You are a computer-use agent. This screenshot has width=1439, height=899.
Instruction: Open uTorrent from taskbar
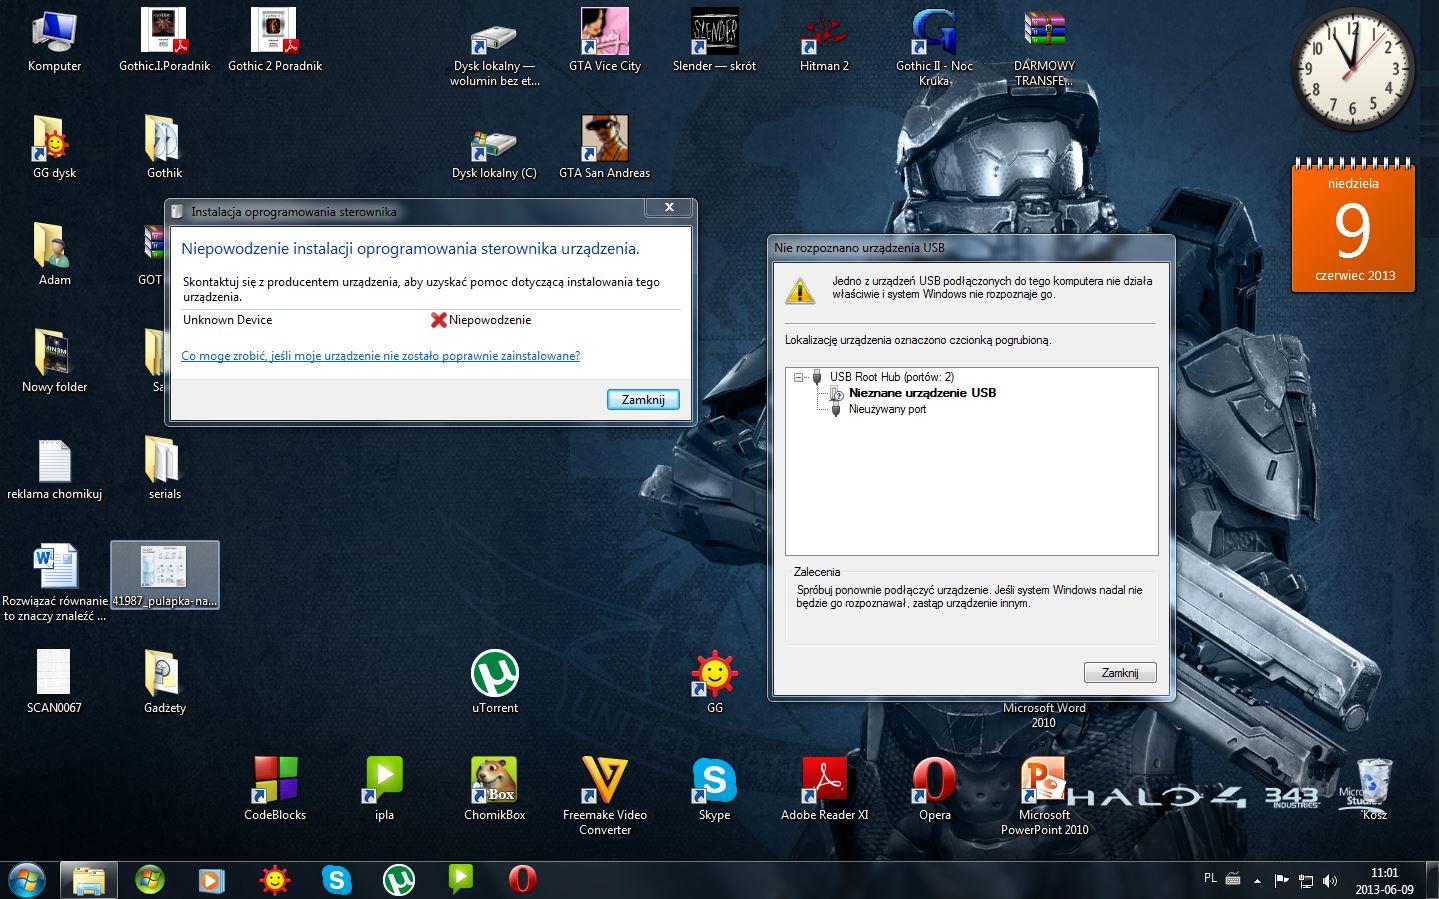[x=398, y=880]
